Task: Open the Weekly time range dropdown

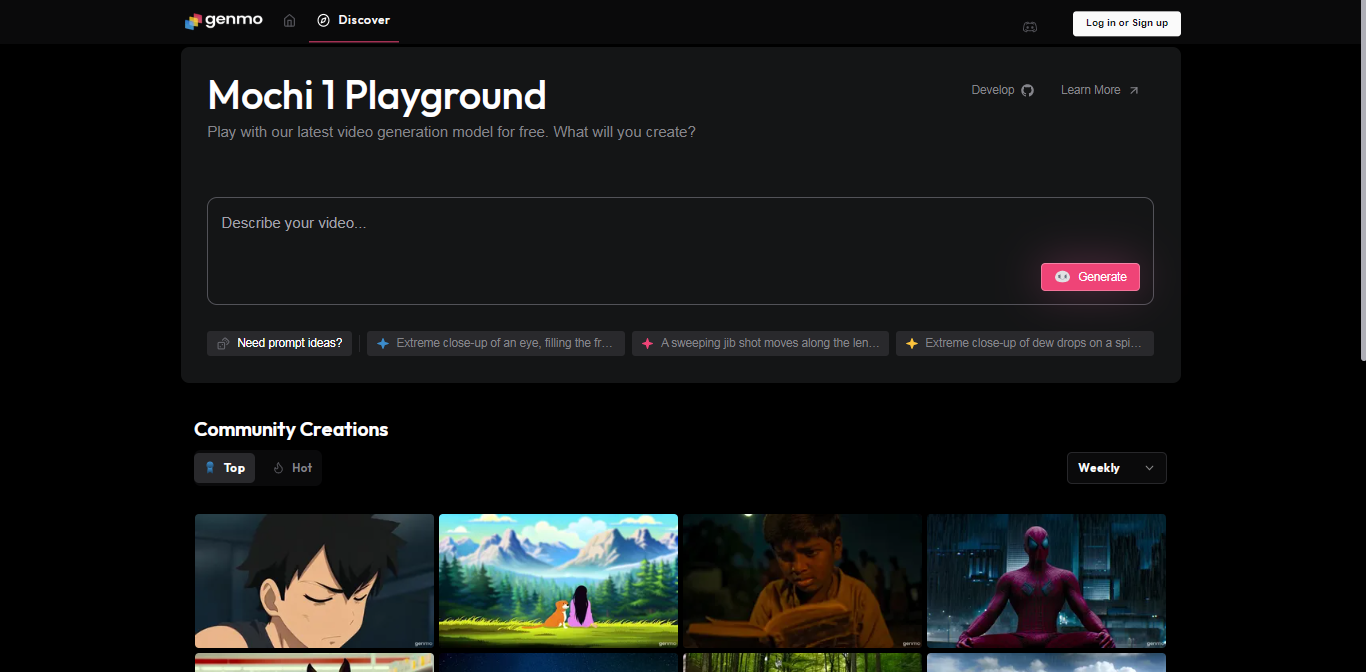Action: pyautogui.click(x=1116, y=468)
